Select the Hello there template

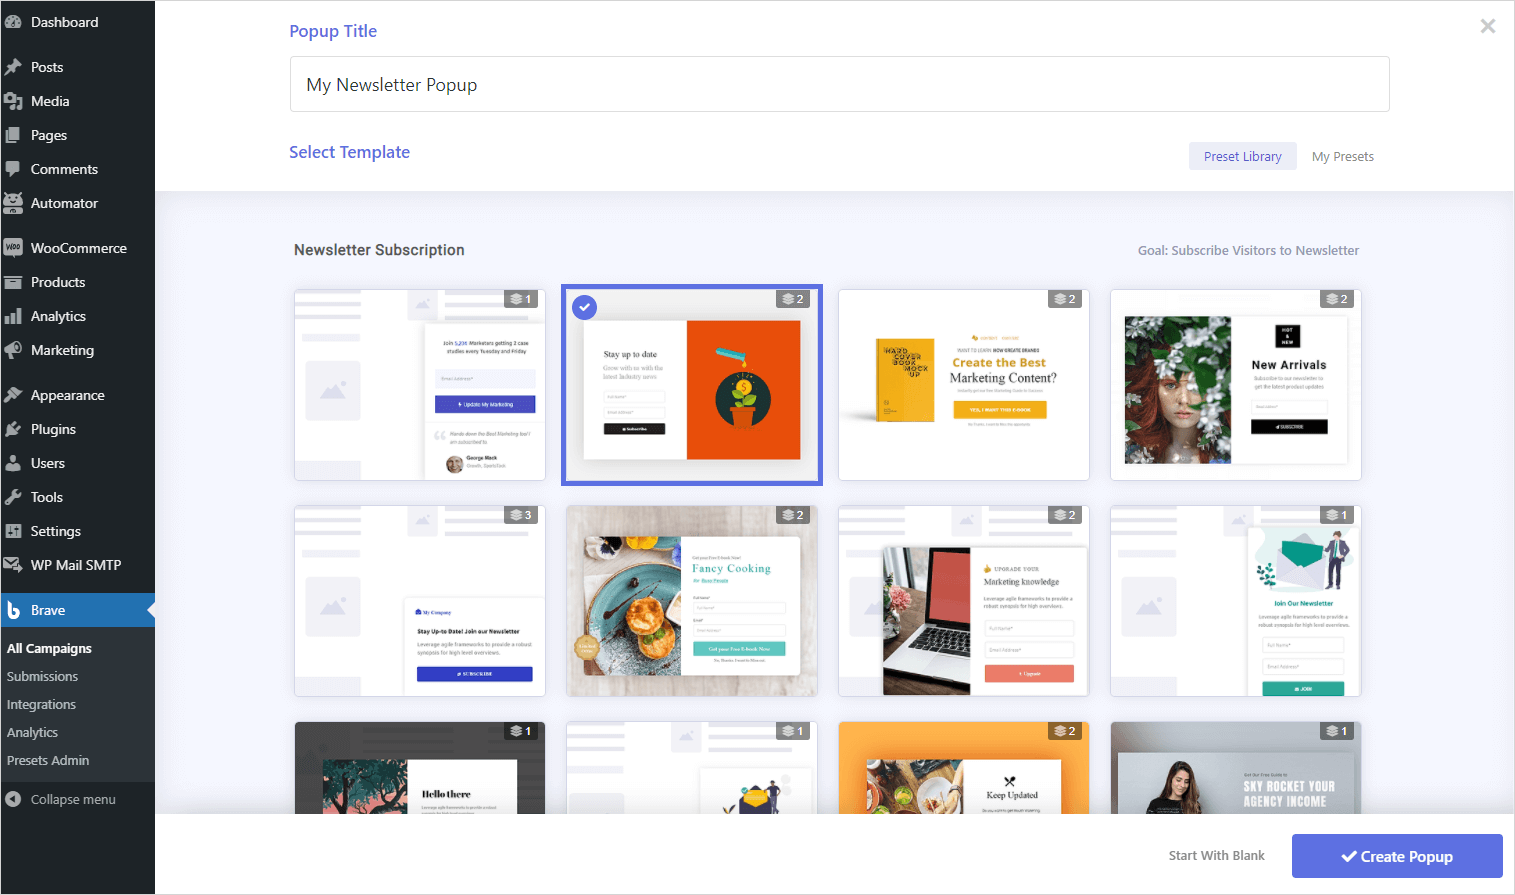coord(420,767)
